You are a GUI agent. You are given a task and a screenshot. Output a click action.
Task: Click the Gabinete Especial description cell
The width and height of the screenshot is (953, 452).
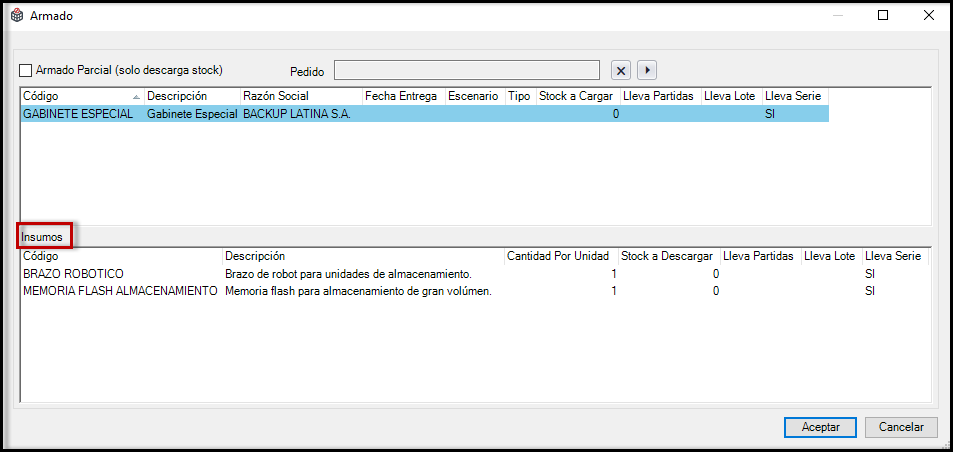192,114
